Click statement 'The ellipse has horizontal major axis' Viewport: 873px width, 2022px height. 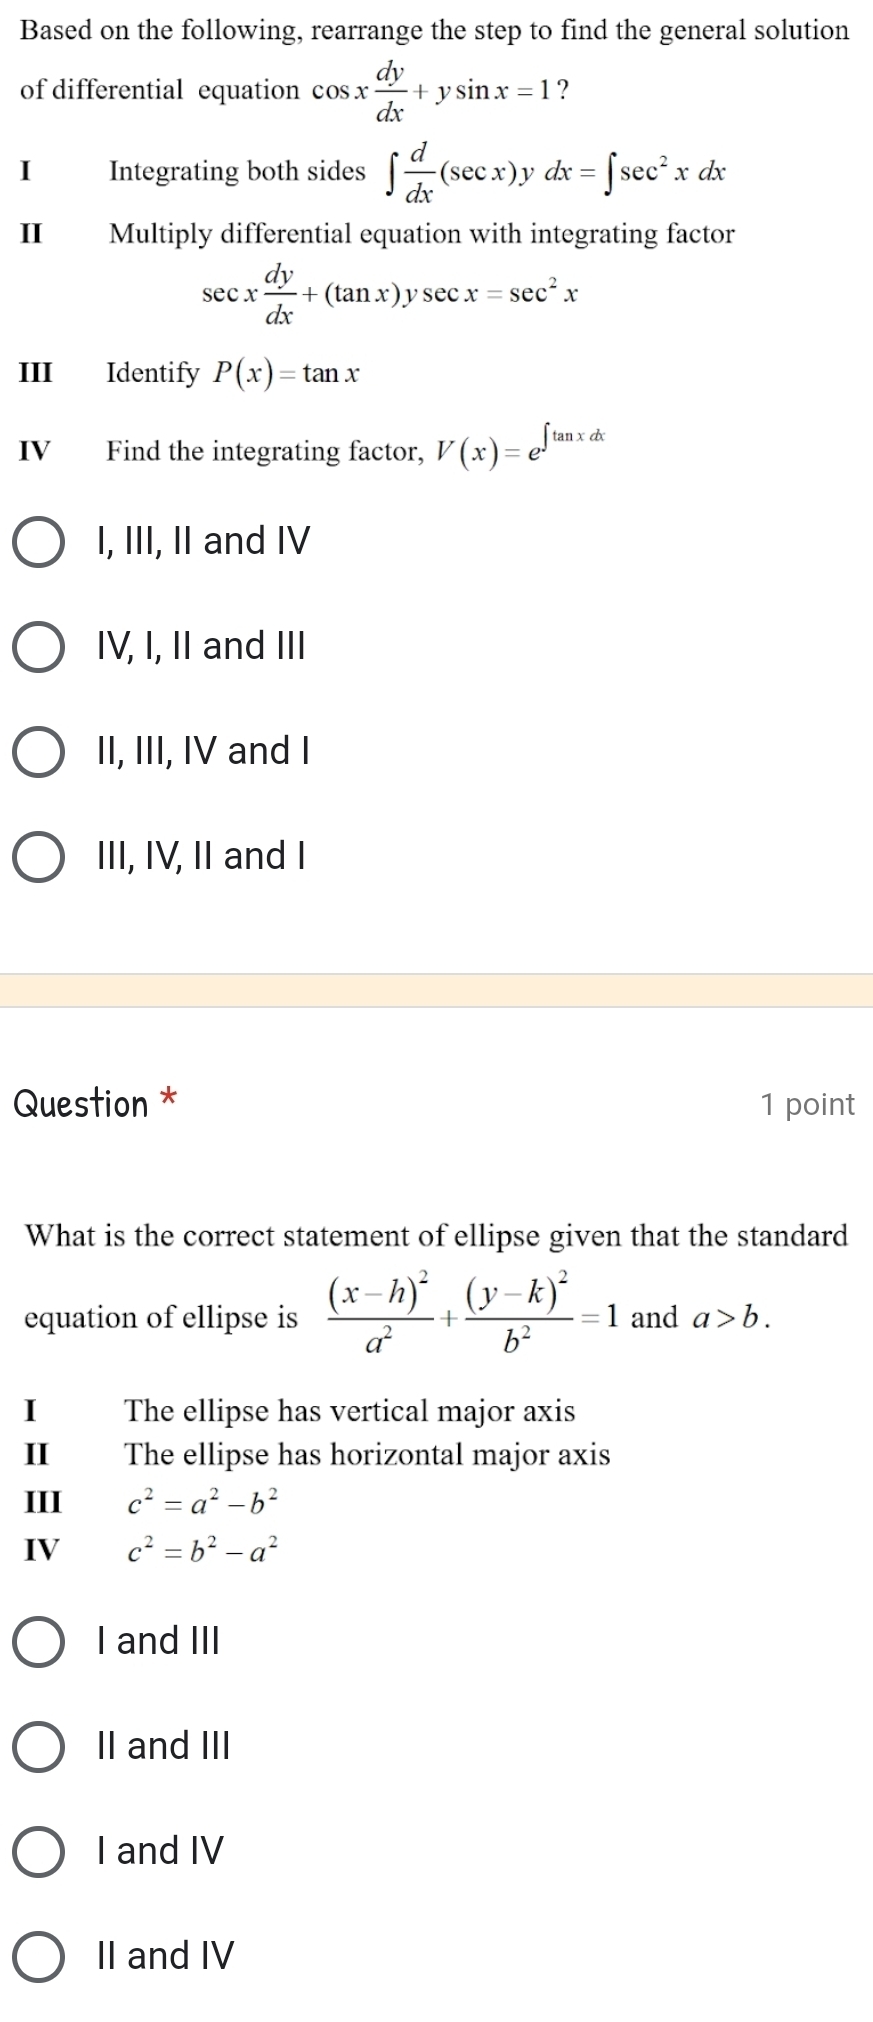point(367,1454)
